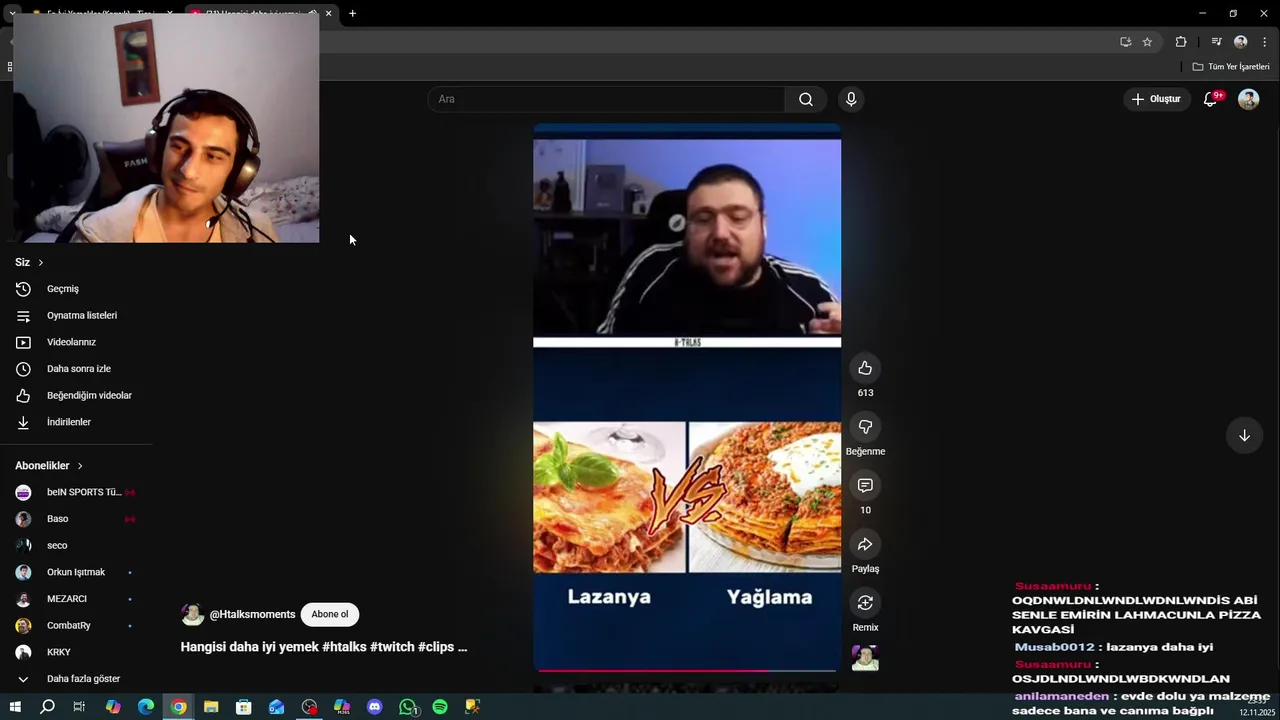Like the short with 613 likes
Screen dimensions: 1280x720
(x=865, y=368)
